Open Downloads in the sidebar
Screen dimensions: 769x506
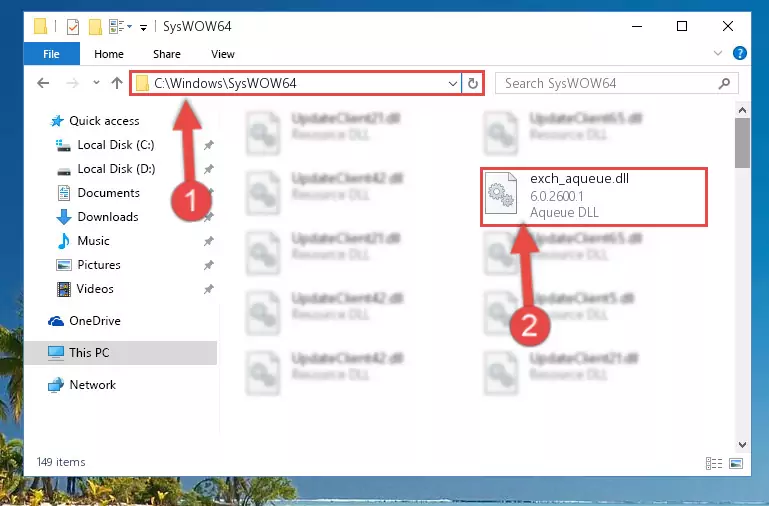pos(108,217)
